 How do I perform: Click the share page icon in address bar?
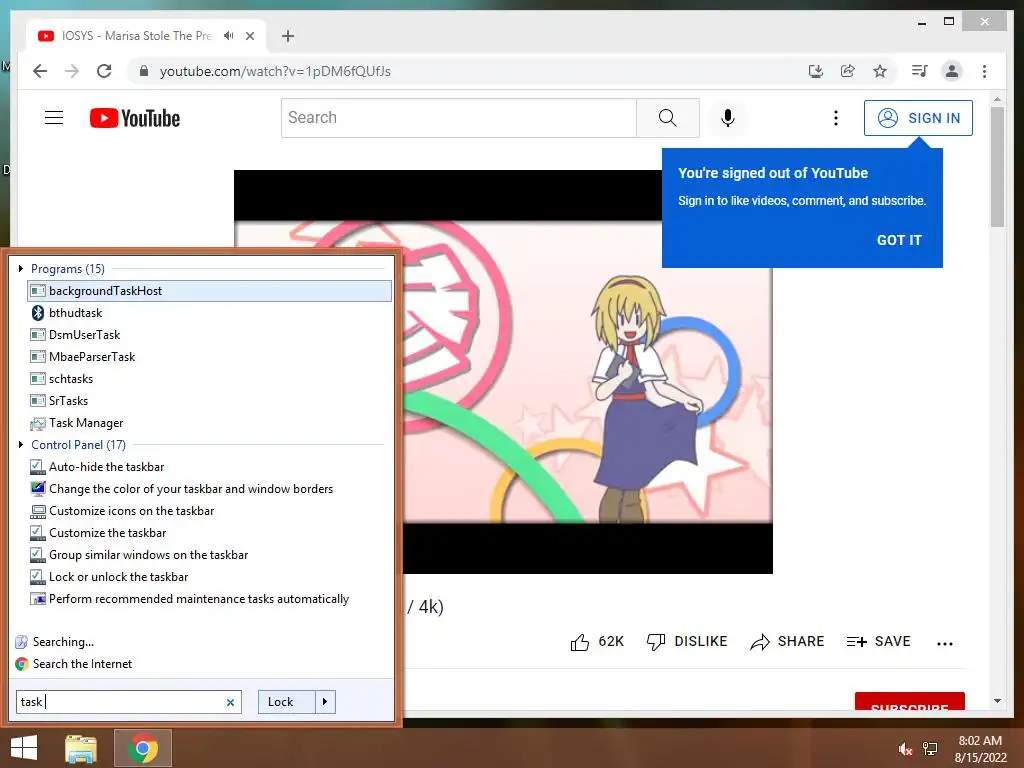pyautogui.click(x=848, y=71)
